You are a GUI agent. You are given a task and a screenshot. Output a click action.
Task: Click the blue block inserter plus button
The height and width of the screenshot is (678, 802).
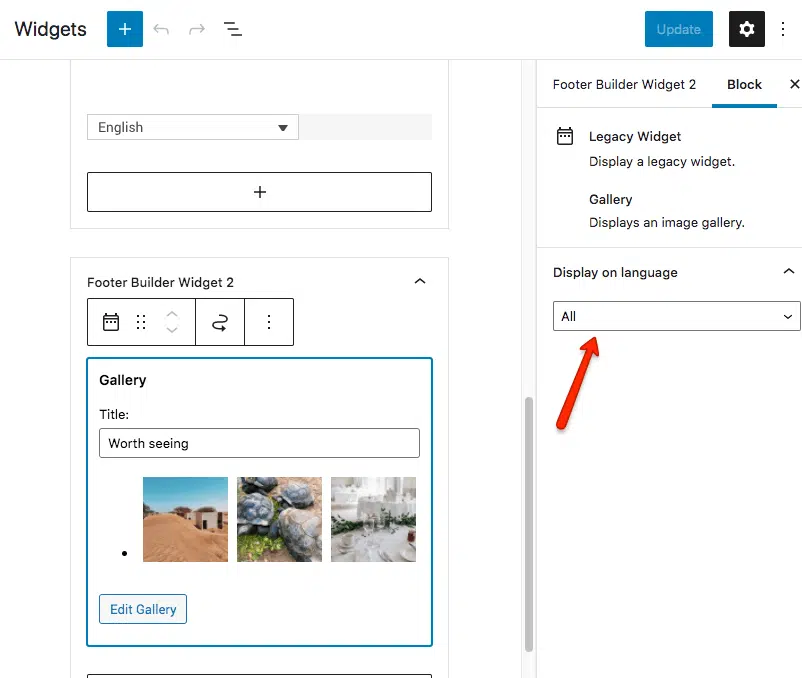[125, 29]
